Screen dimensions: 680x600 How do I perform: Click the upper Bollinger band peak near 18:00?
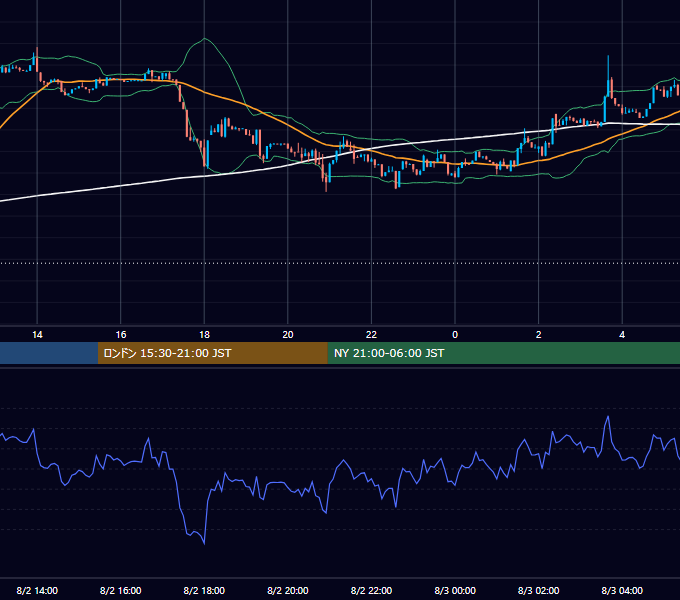coord(204,39)
